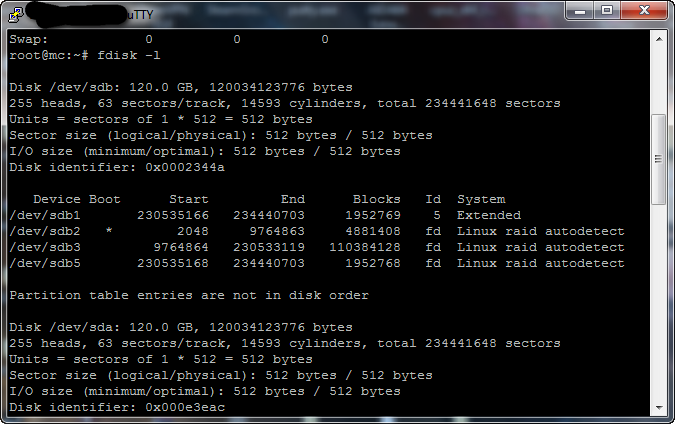Viewport: 675px width, 424px height.
Task: Click the 'System' column header
Action: click(x=481, y=200)
